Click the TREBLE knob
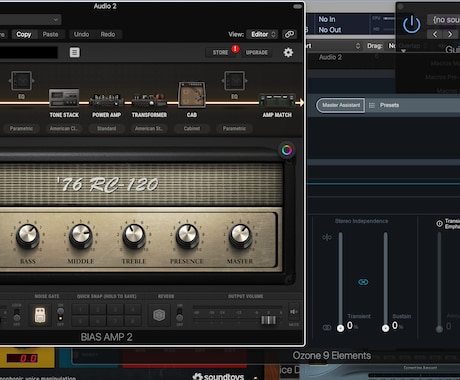 point(134,235)
